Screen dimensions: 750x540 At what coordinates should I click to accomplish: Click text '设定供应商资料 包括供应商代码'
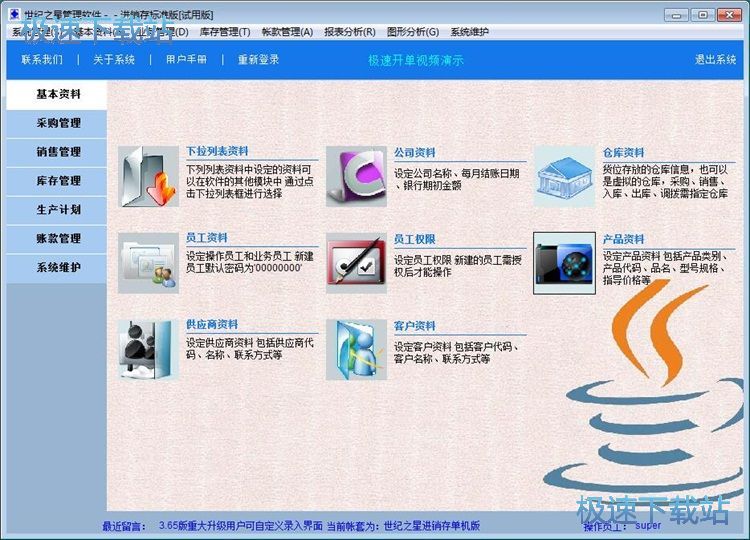[250, 343]
